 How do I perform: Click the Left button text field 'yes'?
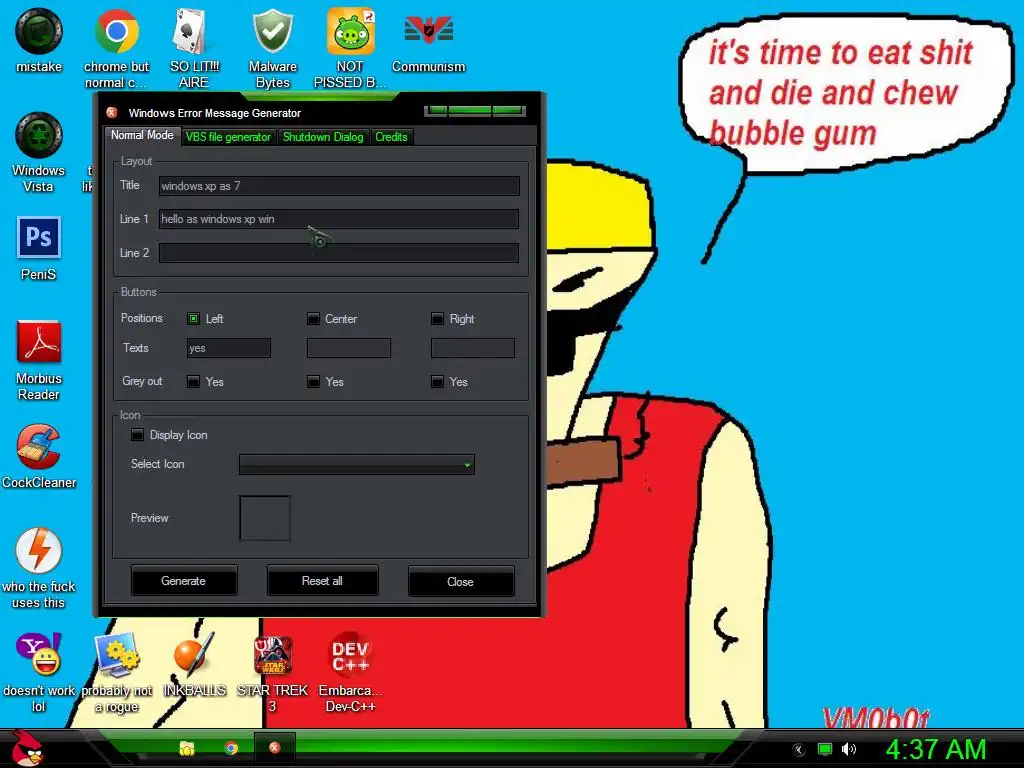click(229, 348)
